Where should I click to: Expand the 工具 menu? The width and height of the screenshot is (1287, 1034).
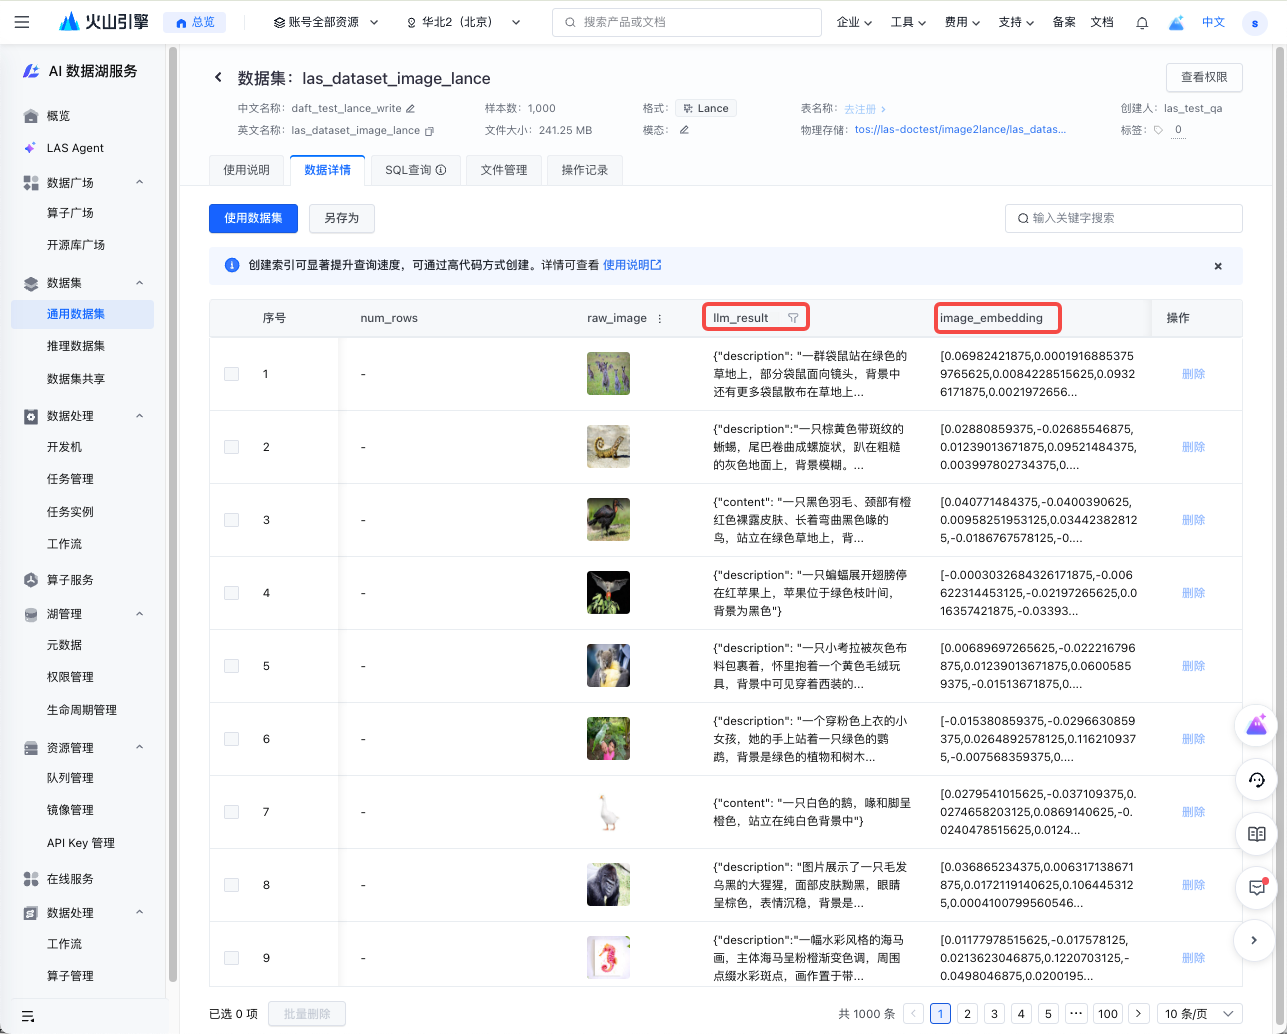click(908, 22)
